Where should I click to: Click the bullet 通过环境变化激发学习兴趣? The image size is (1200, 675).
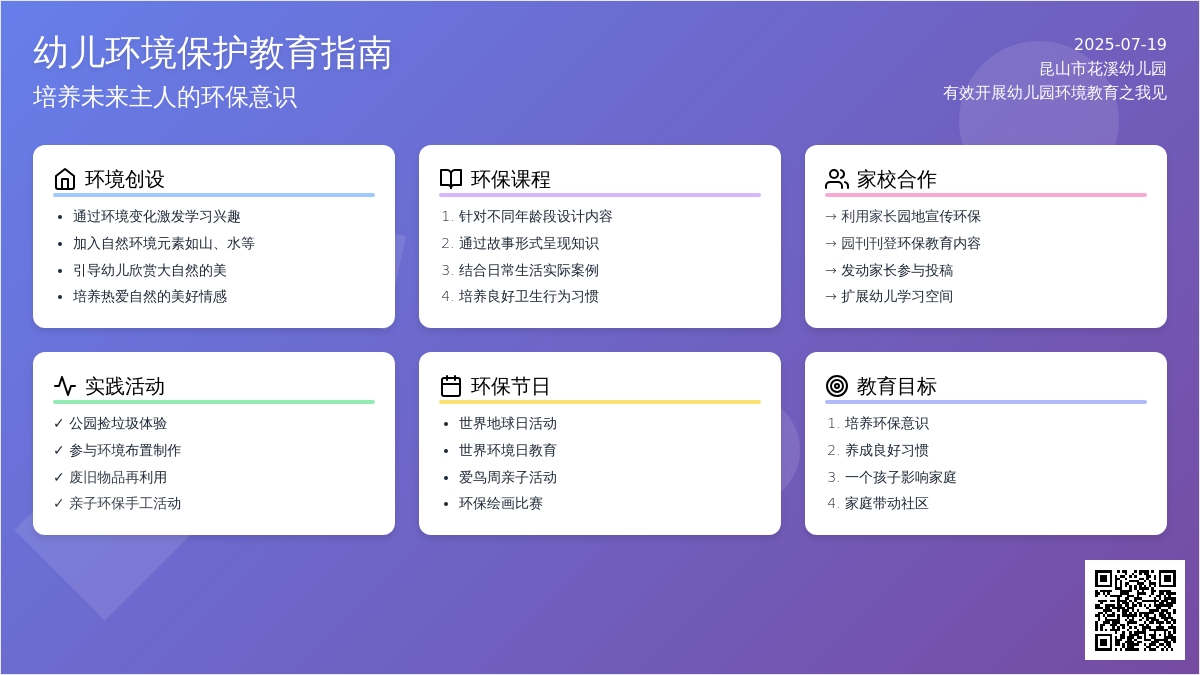point(157,216)
